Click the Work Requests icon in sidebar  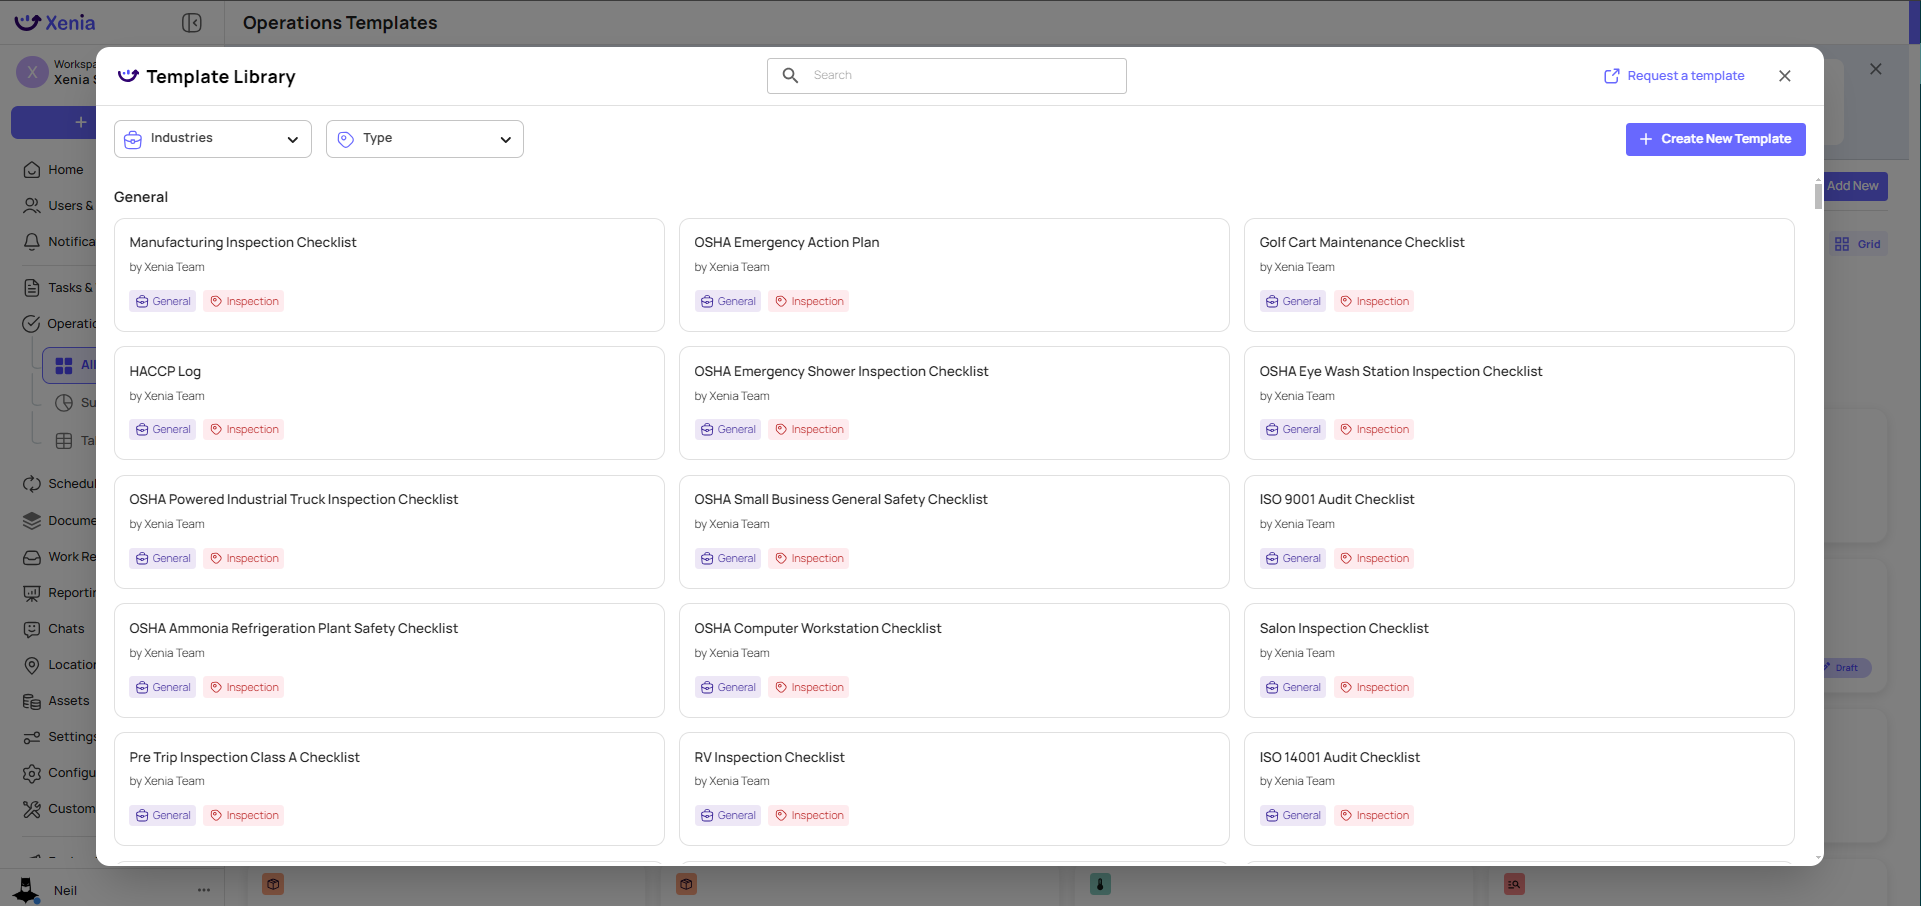pos(32,557)
